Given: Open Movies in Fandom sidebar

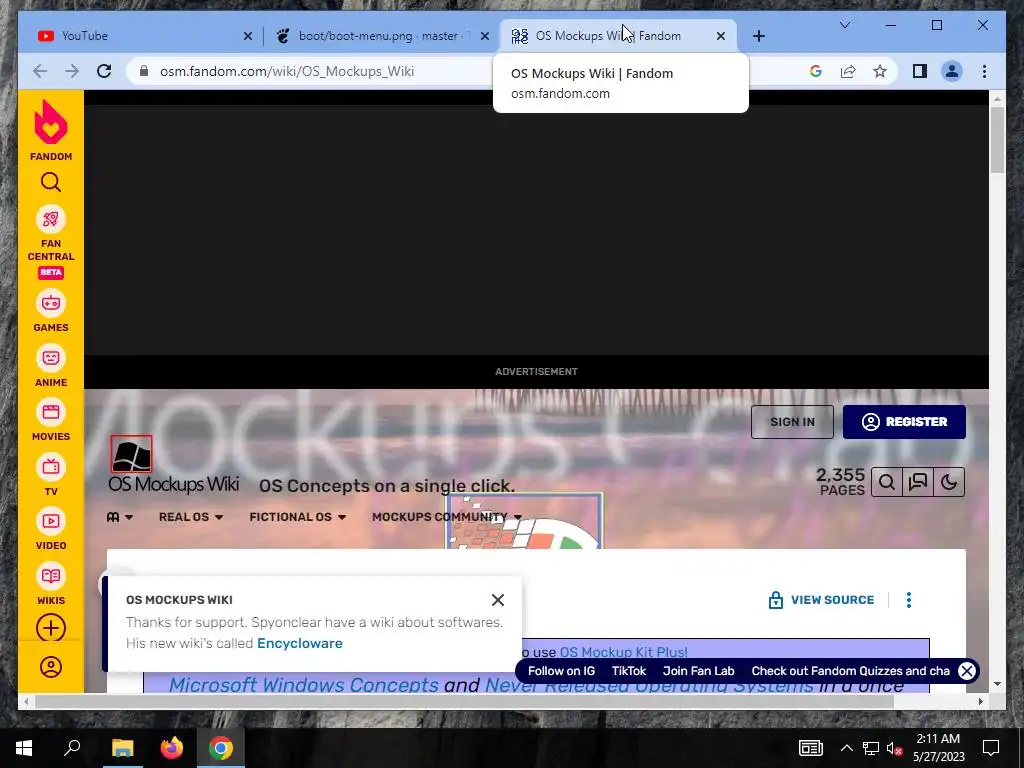Looking at the screenshot, I should pos(51,420).
